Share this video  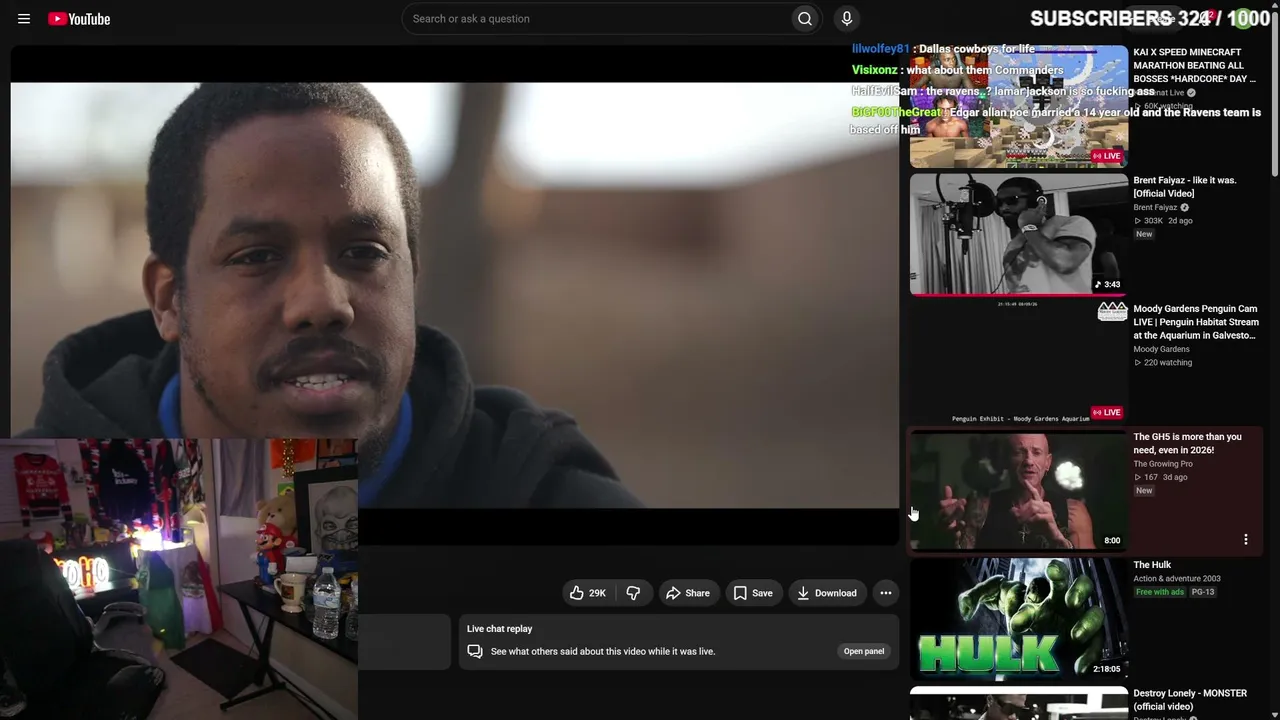tap(688, 593)
